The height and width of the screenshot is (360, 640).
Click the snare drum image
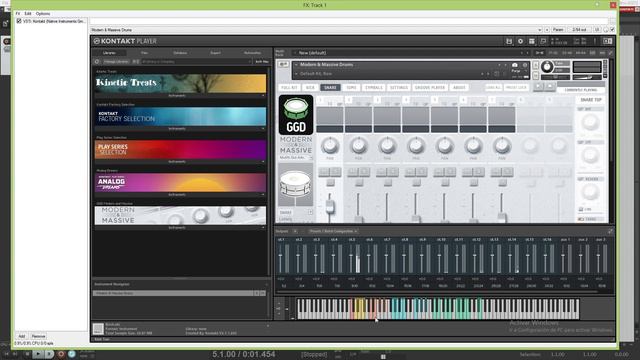[x=296, y=184]
